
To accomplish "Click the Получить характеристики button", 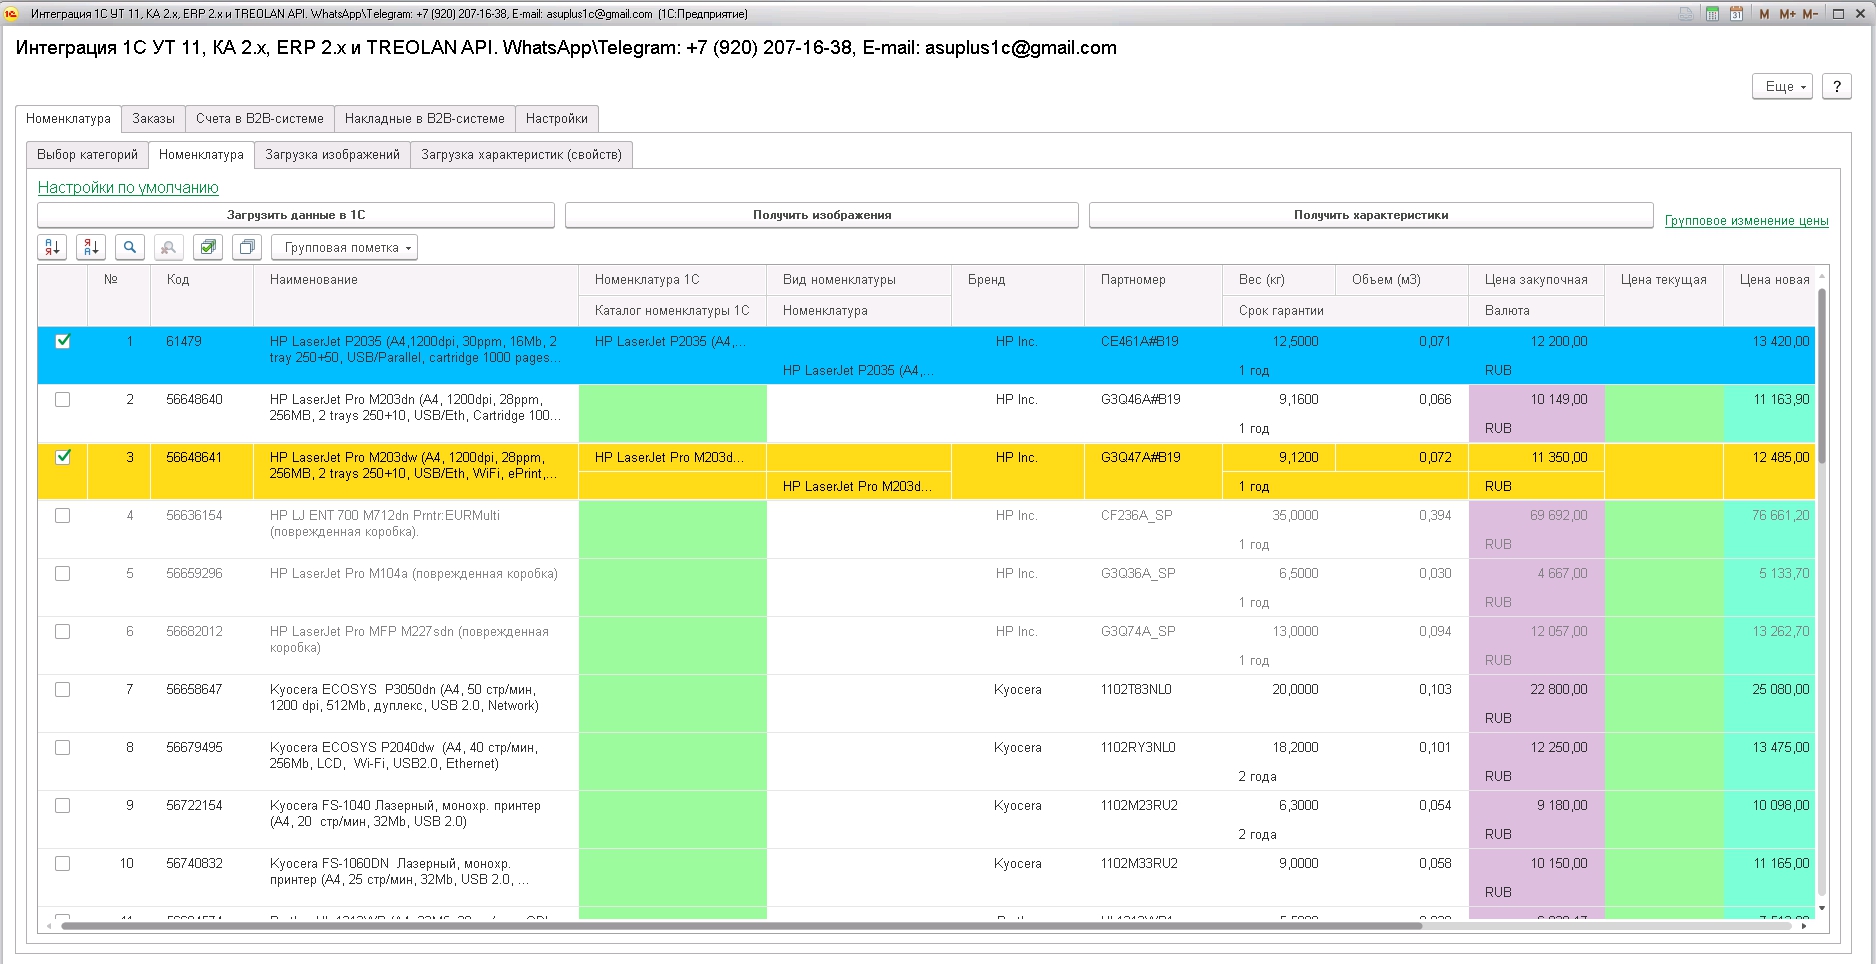I will (1371, 215).
